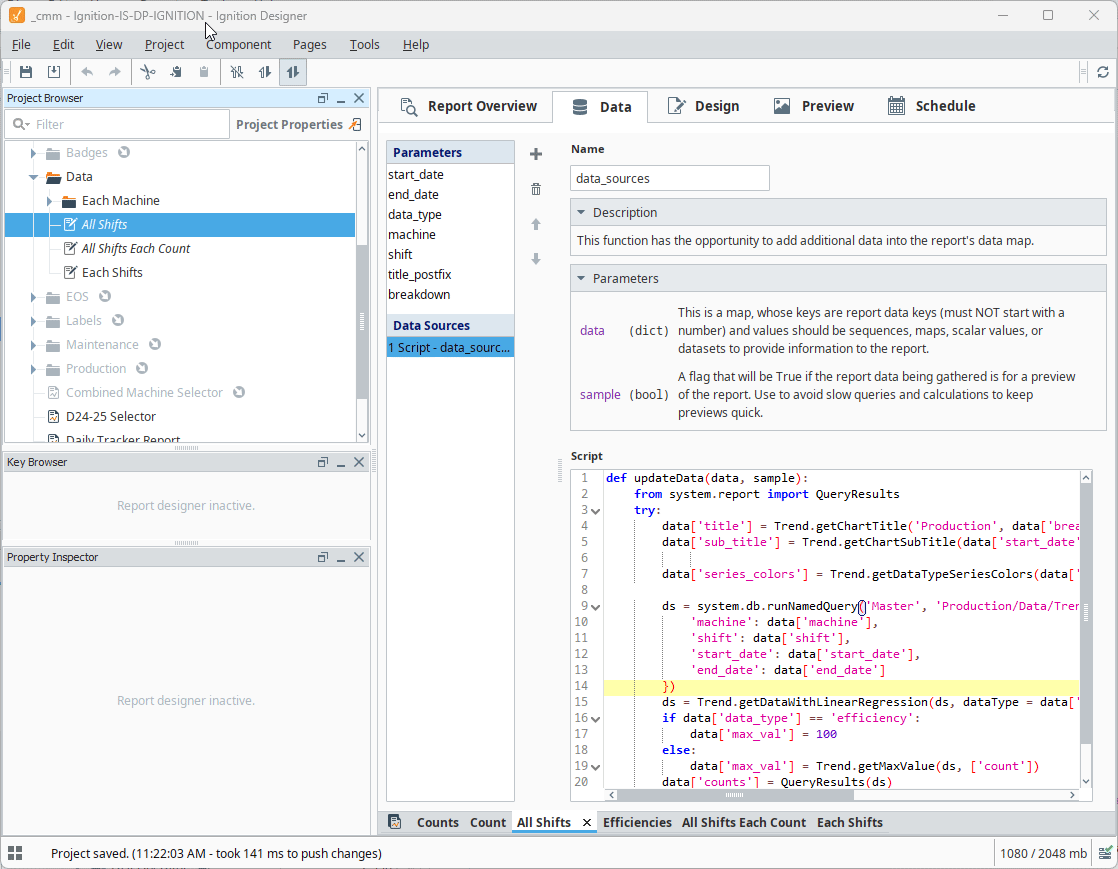This screenshot has width=1118, height=869.
Task: Click the Name field containing data_sources
Action: point(670,178)
